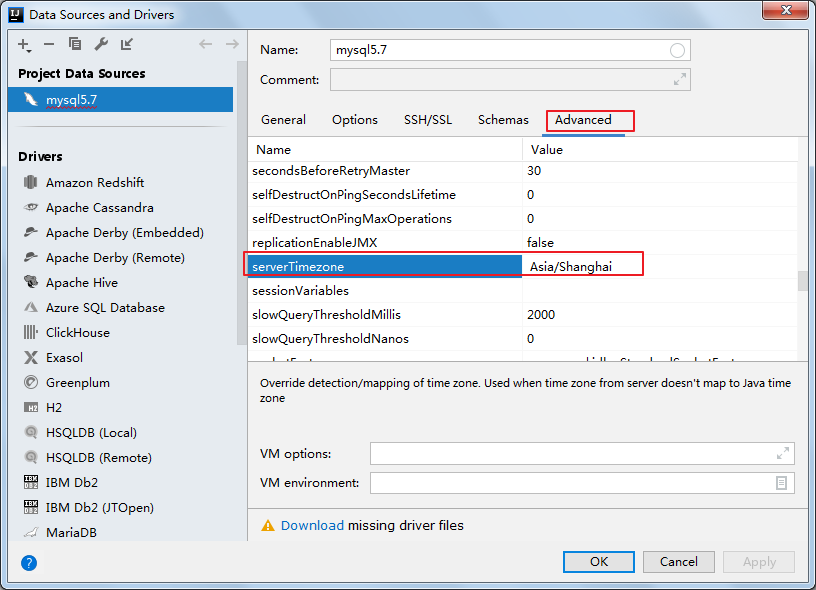The width and height of the screenshot is (816, 590).
Task: Click the Download driver files link
Action: point(312,525)
